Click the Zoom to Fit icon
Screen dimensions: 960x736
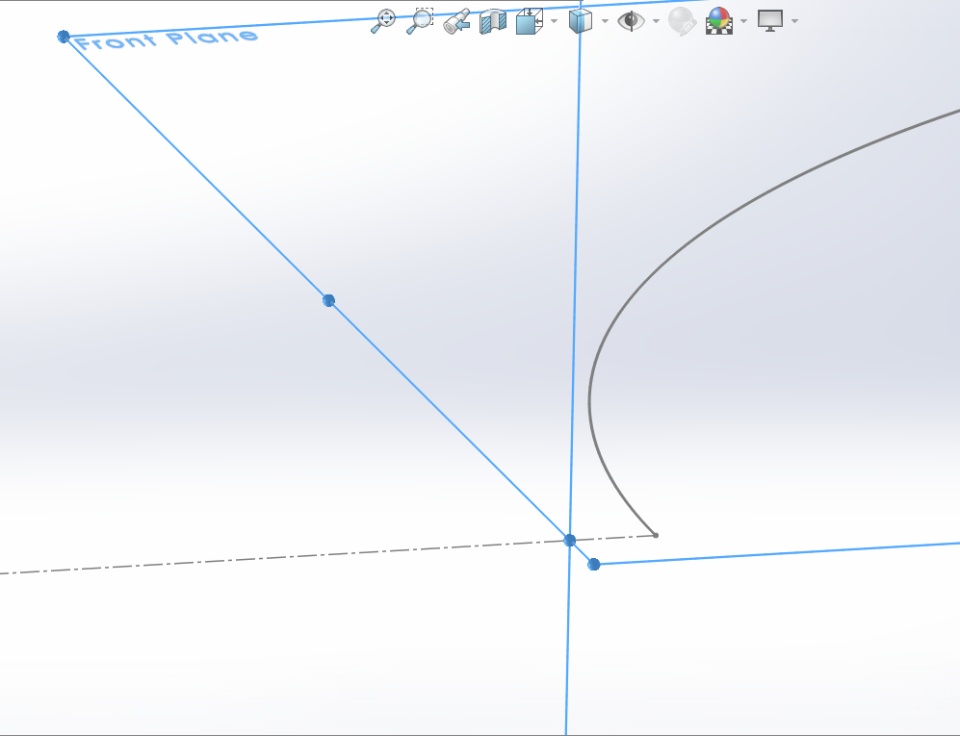pyautogui.click(x=383, y=21)
